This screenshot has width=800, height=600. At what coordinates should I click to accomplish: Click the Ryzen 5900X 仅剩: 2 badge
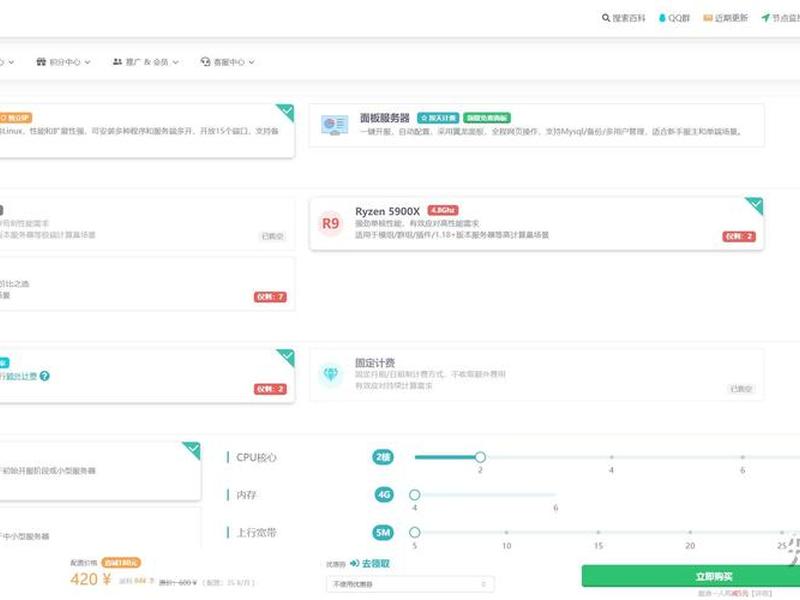(739, 237)
